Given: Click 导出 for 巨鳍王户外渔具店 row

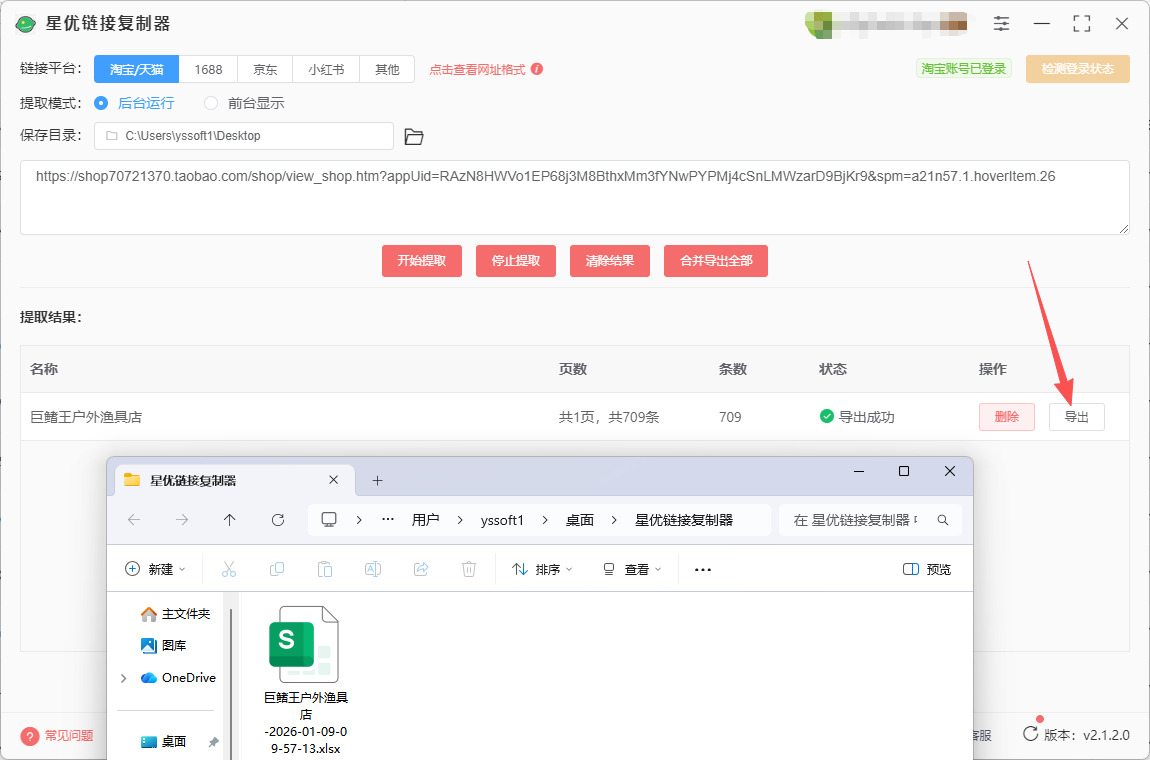Looking at the screenshot, I should 1077,417.
